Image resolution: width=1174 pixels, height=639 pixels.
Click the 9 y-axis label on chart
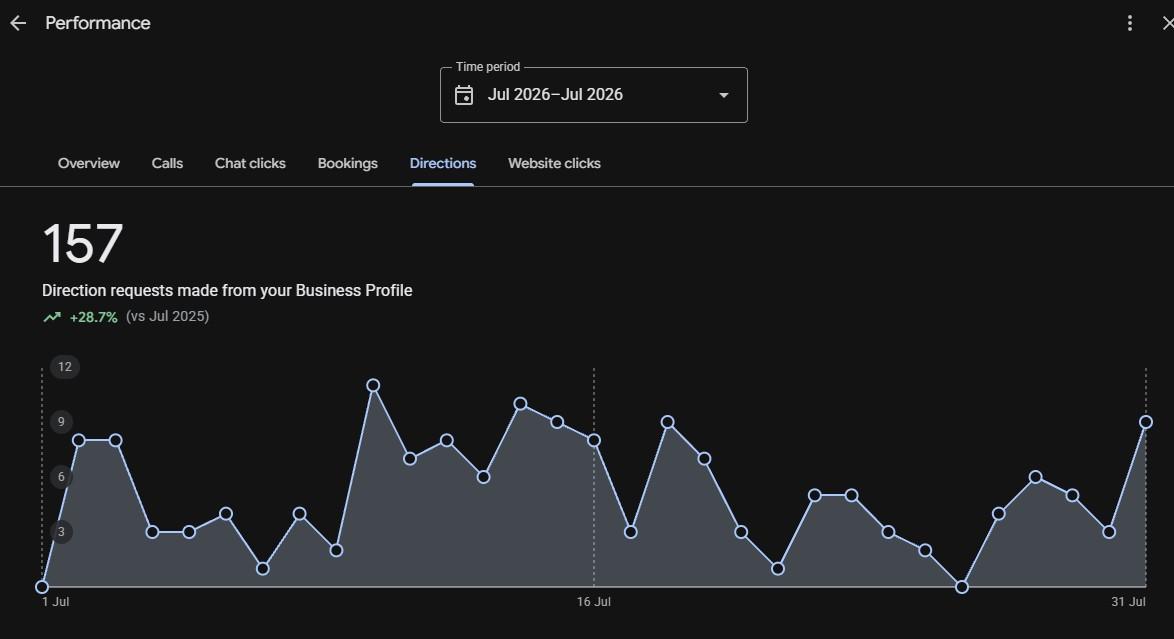pyautogui.click(x=61, y=422)
